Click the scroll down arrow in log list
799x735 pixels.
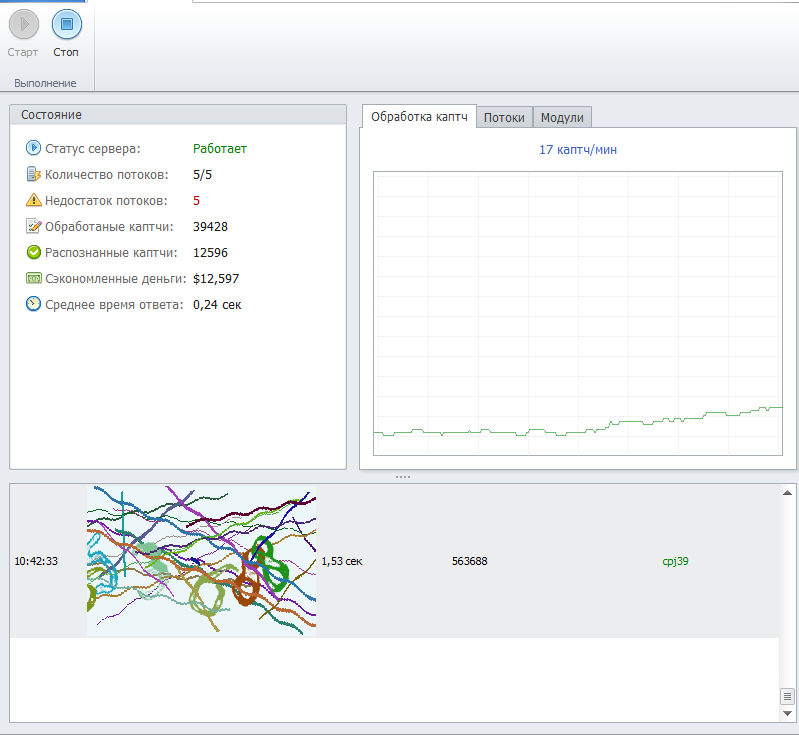787,714
